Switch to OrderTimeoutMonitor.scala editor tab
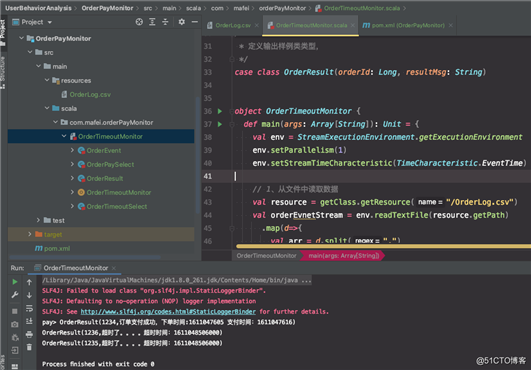 [311, 25]
